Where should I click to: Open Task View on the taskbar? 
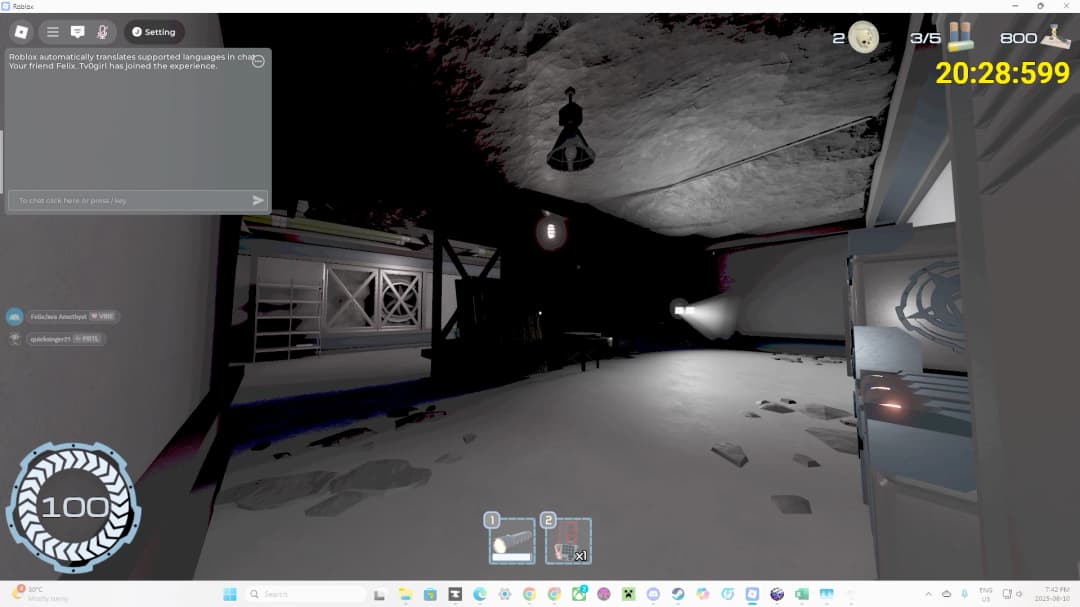pyautogui.click(x=380, y=594)
